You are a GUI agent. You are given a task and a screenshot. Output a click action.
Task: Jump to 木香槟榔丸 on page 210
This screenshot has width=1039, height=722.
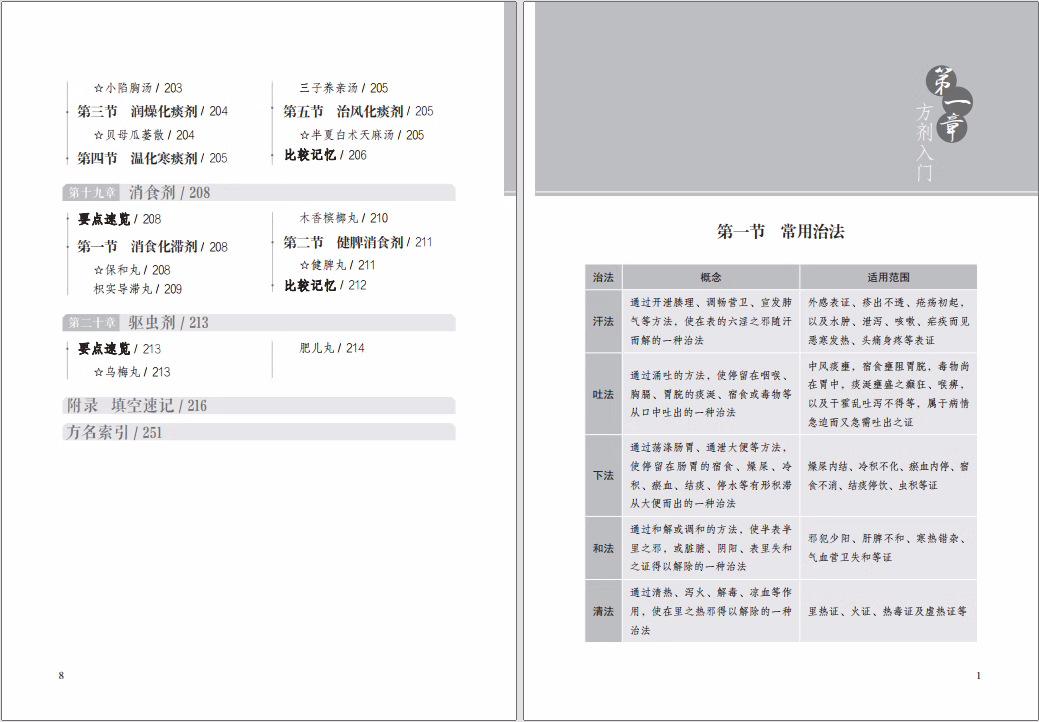point(344,218)
